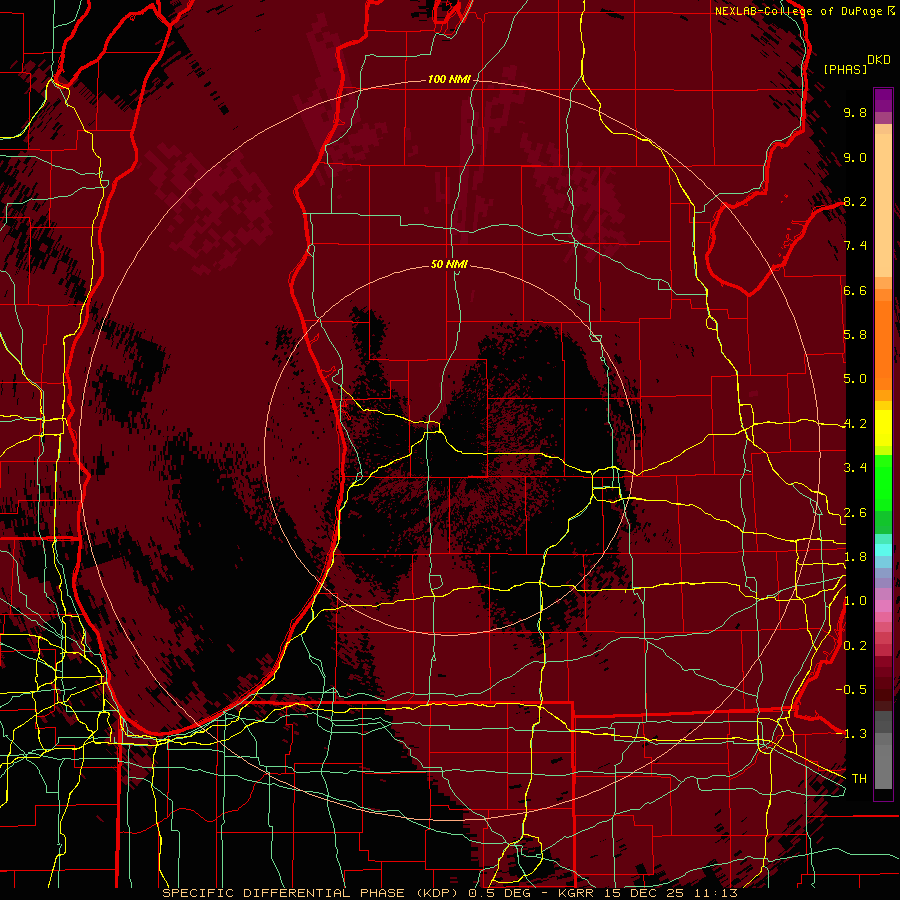This screenshot has width=900, height=900.
Task: Click the 100 NMI range ring label
Action: [x=449, y=79]
